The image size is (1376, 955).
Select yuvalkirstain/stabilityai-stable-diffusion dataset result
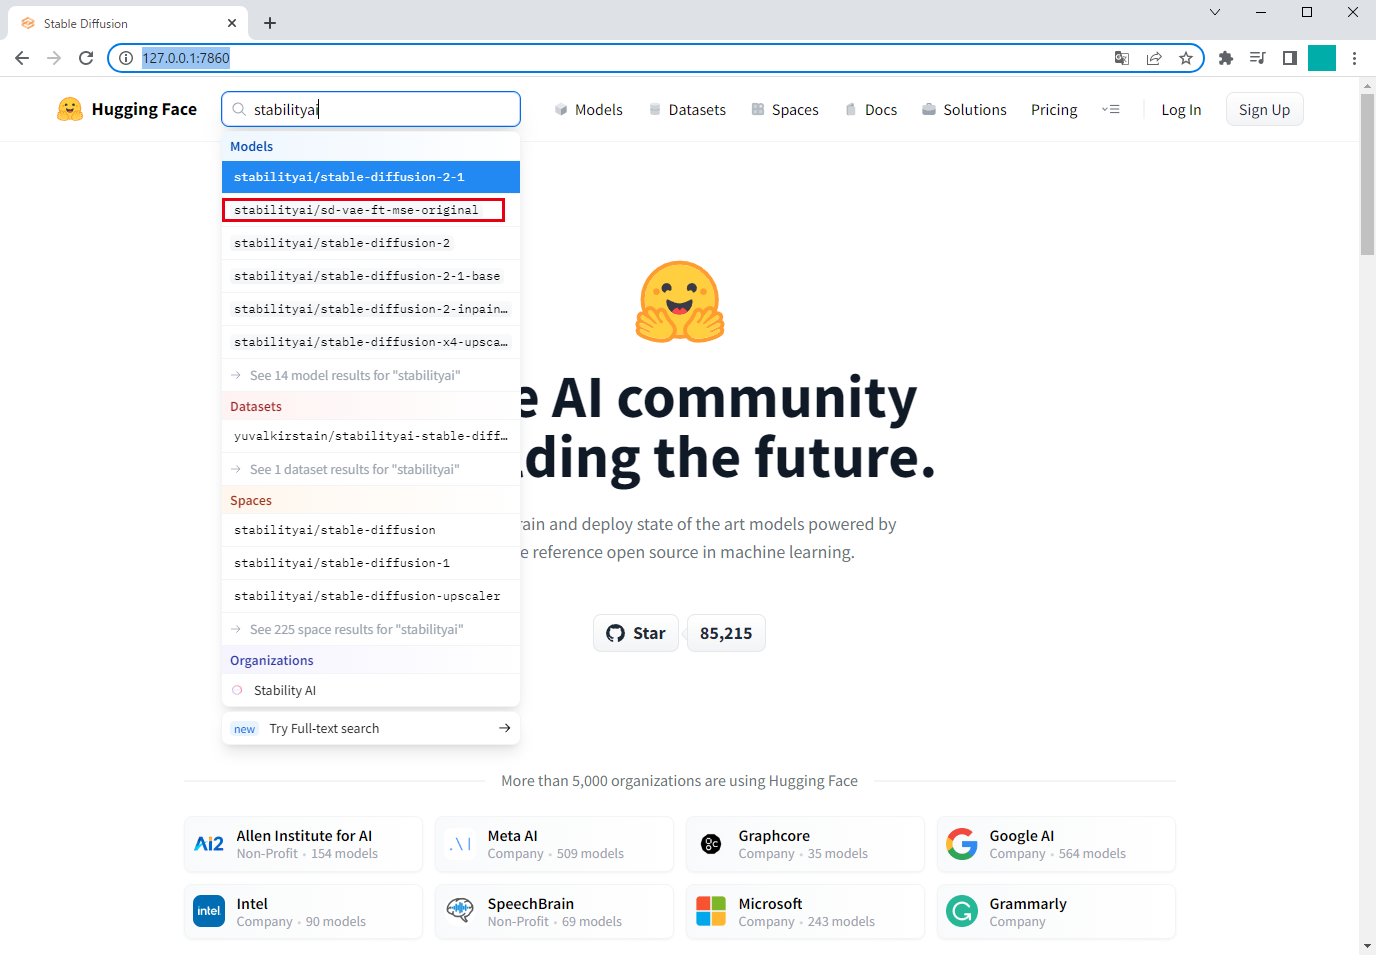371,436
